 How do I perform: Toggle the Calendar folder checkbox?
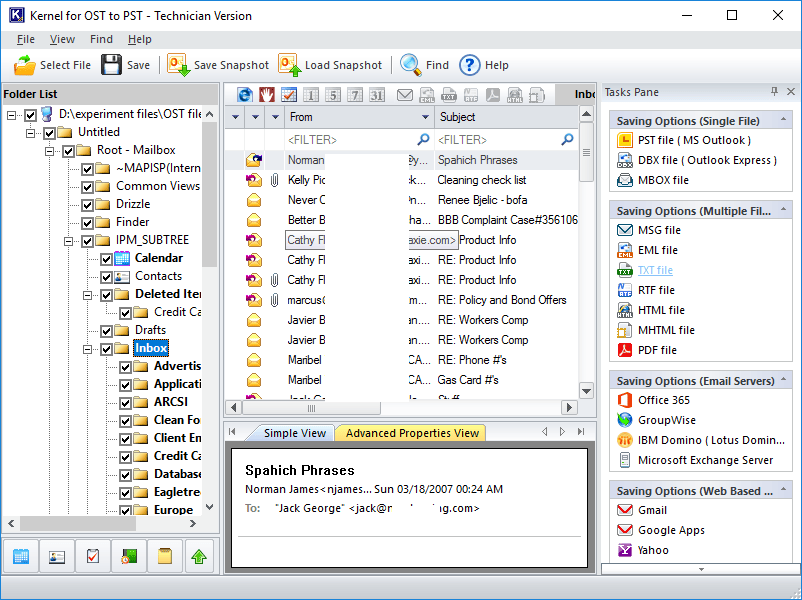coord(106,259)
